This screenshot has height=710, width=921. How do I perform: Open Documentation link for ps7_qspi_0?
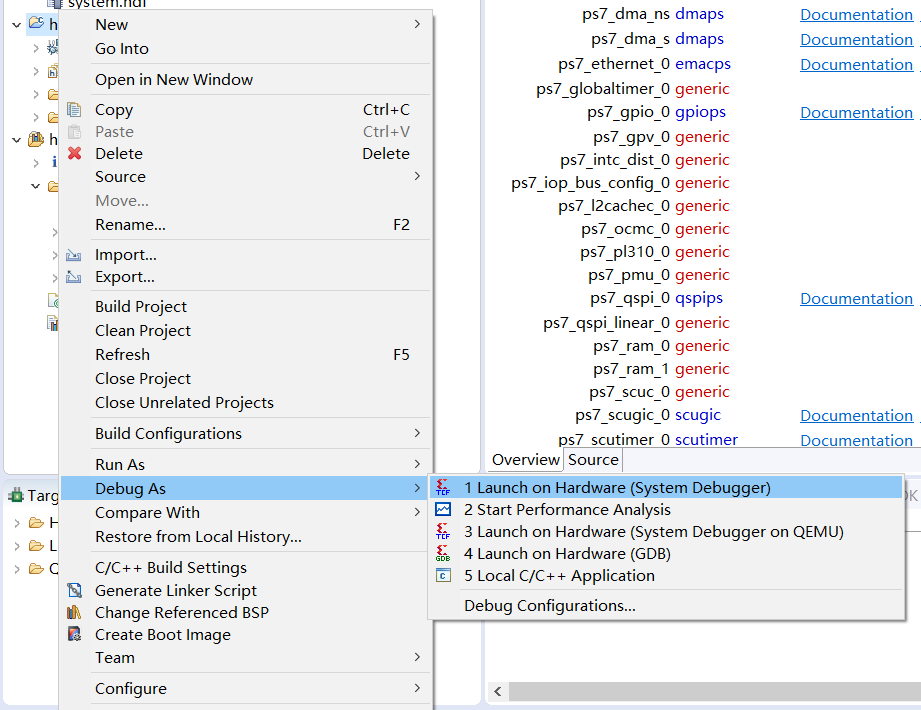click(856, 299)
